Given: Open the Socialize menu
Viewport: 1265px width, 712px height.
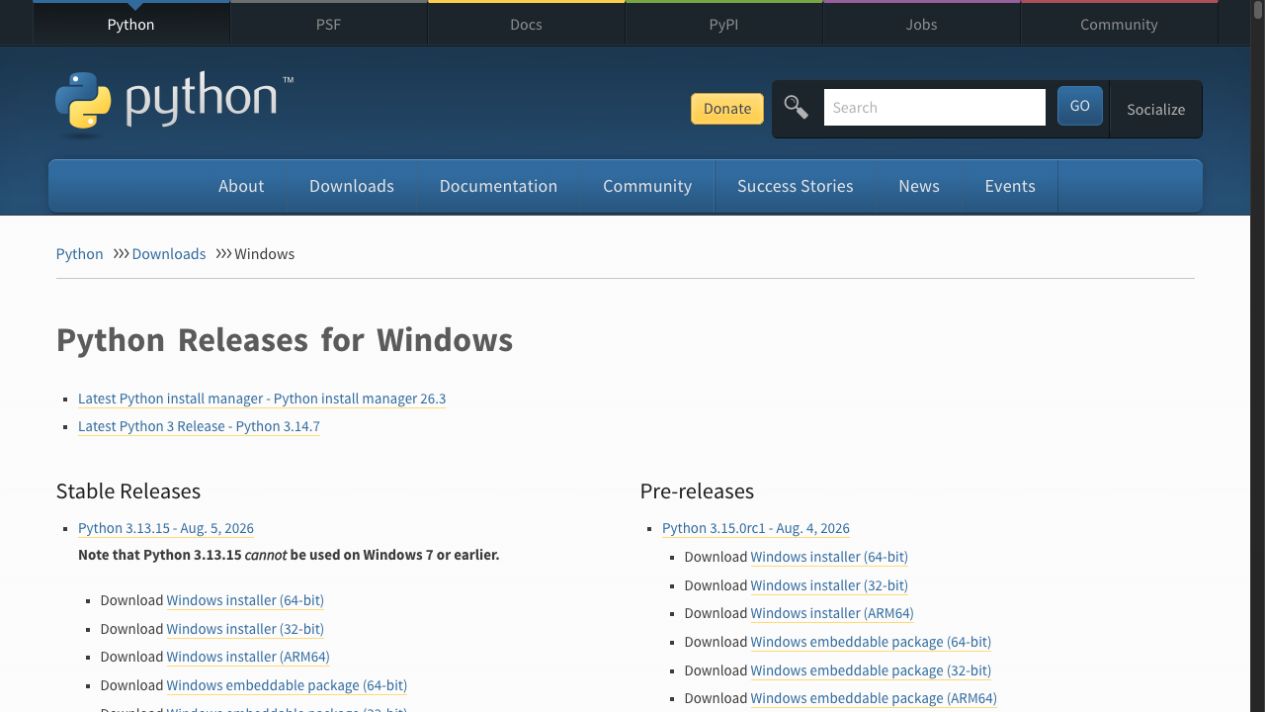Looking at the screenshot, I should (x=1156, y=109).
